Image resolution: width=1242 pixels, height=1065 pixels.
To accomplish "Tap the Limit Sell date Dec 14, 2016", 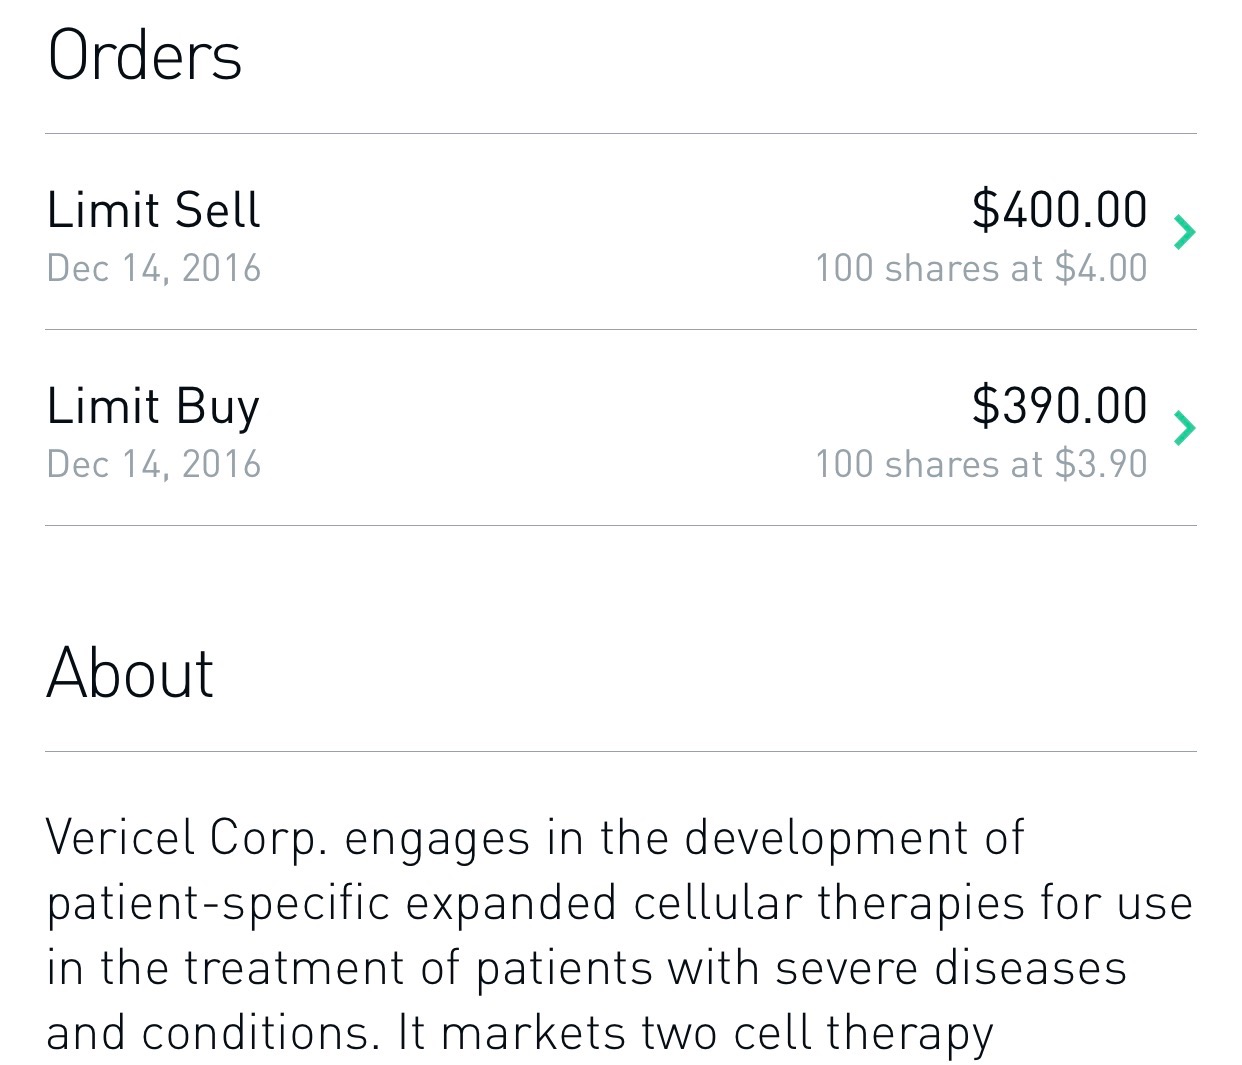I will (x=154, y=268).
